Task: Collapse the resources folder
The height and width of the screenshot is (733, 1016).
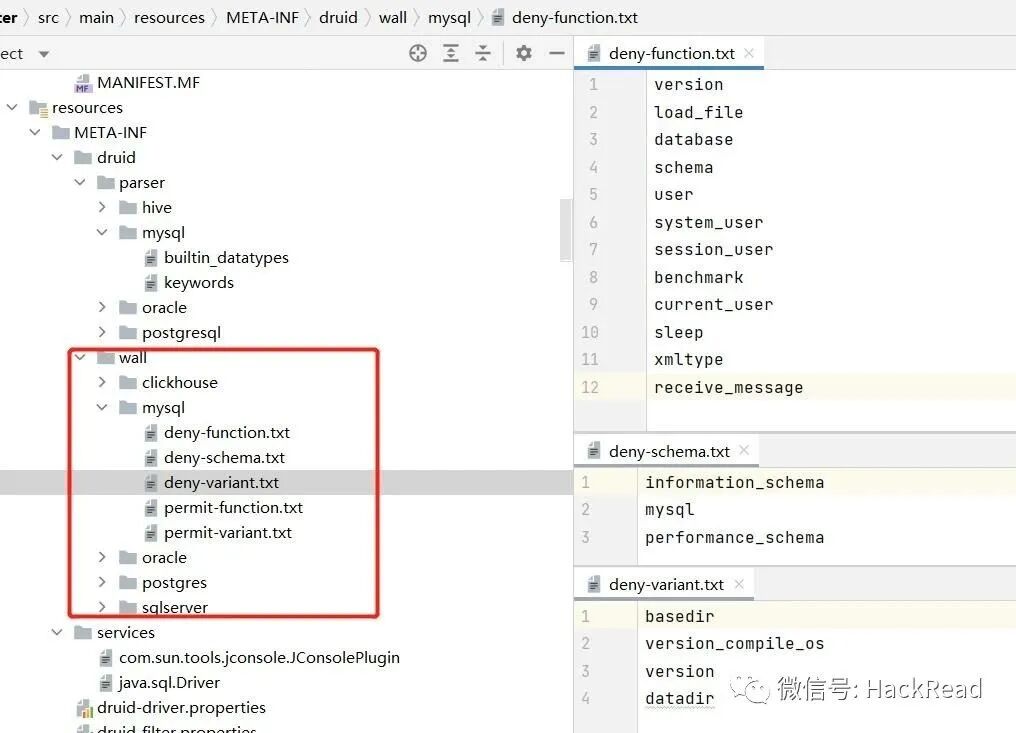Action: coord(12,107)
